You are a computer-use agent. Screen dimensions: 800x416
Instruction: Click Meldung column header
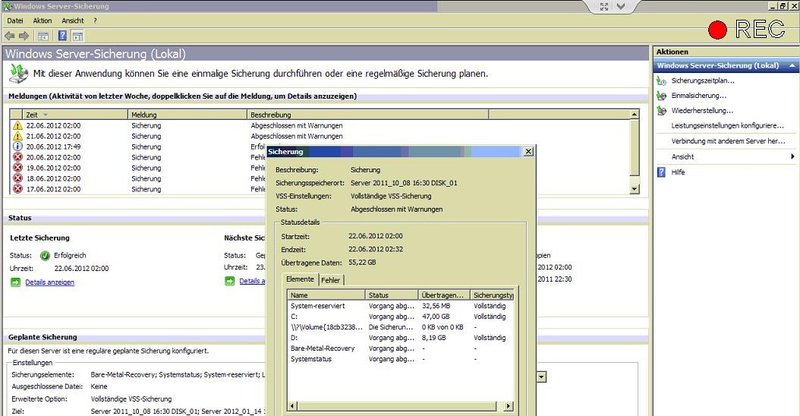(187, 115)
